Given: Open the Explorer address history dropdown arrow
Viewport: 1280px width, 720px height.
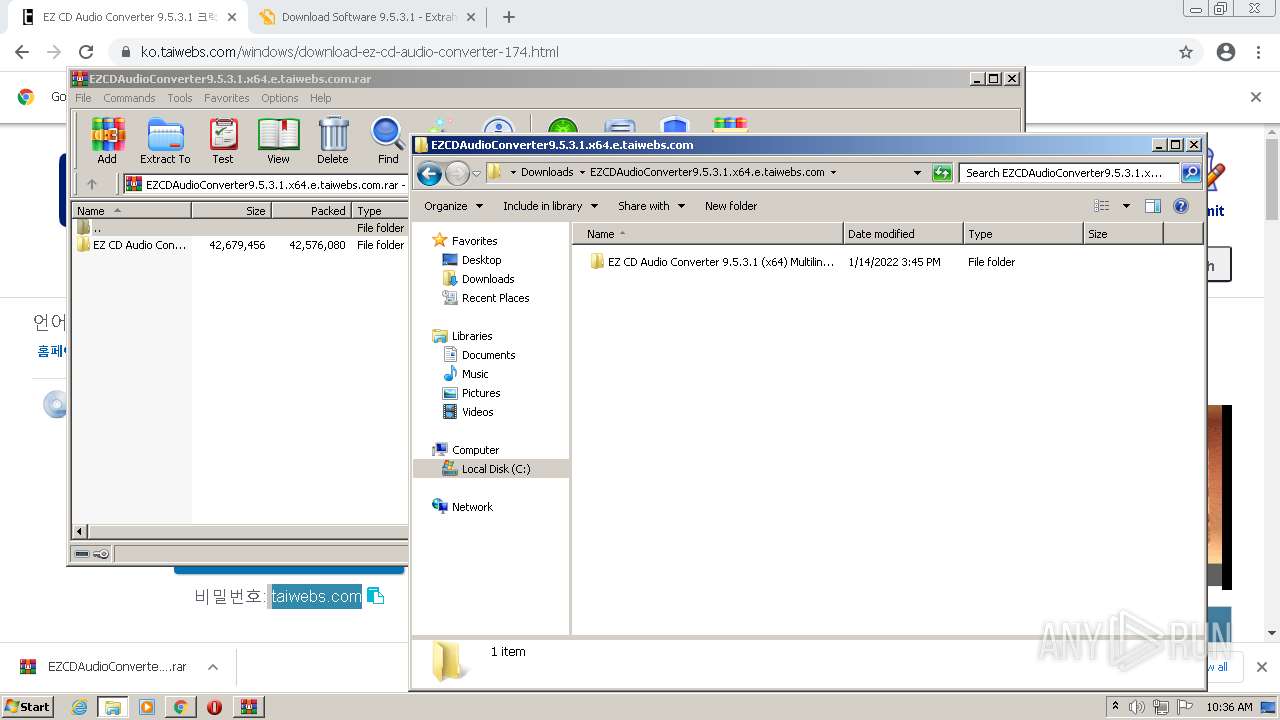Looking at the screenshot, I should 917,173.
